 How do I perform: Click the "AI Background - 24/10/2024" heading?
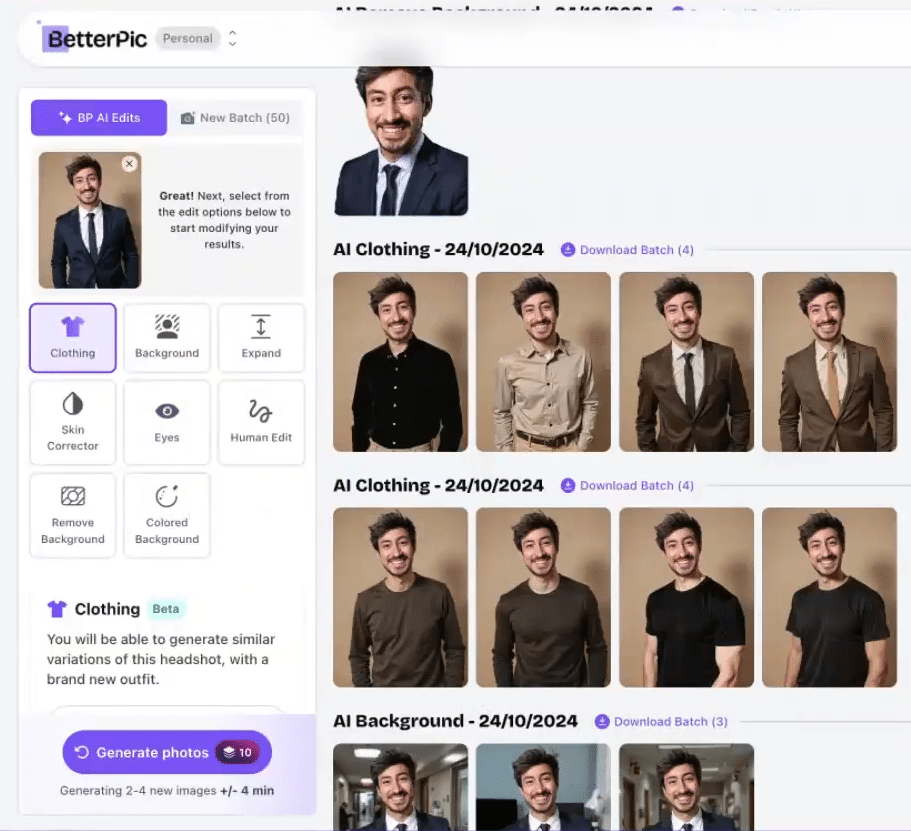[x=456, y=721]
